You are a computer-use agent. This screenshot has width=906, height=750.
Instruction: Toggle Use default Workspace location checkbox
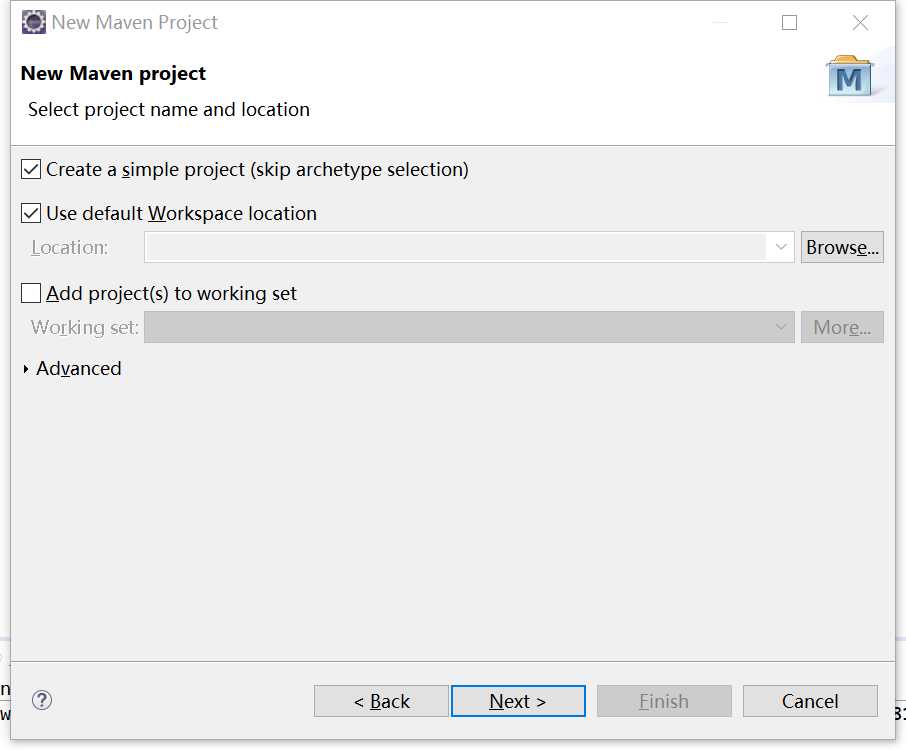point(31,213)
